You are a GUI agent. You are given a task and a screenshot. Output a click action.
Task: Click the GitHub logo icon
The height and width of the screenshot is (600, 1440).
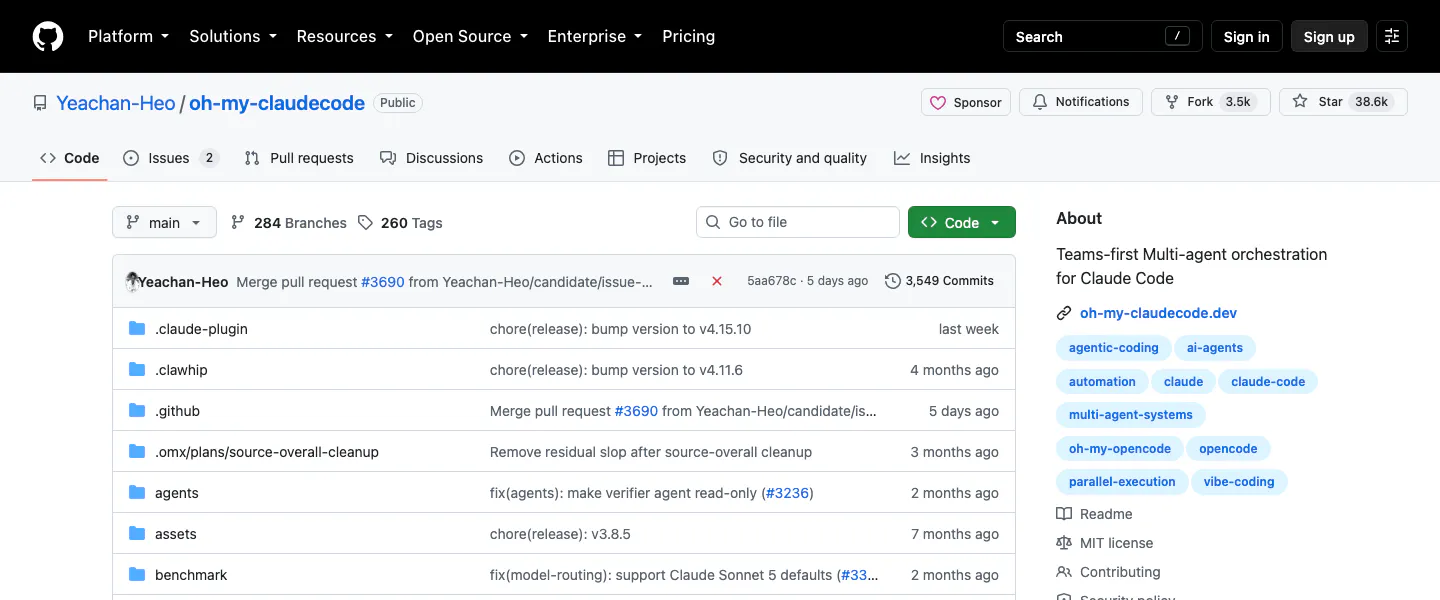48,36
